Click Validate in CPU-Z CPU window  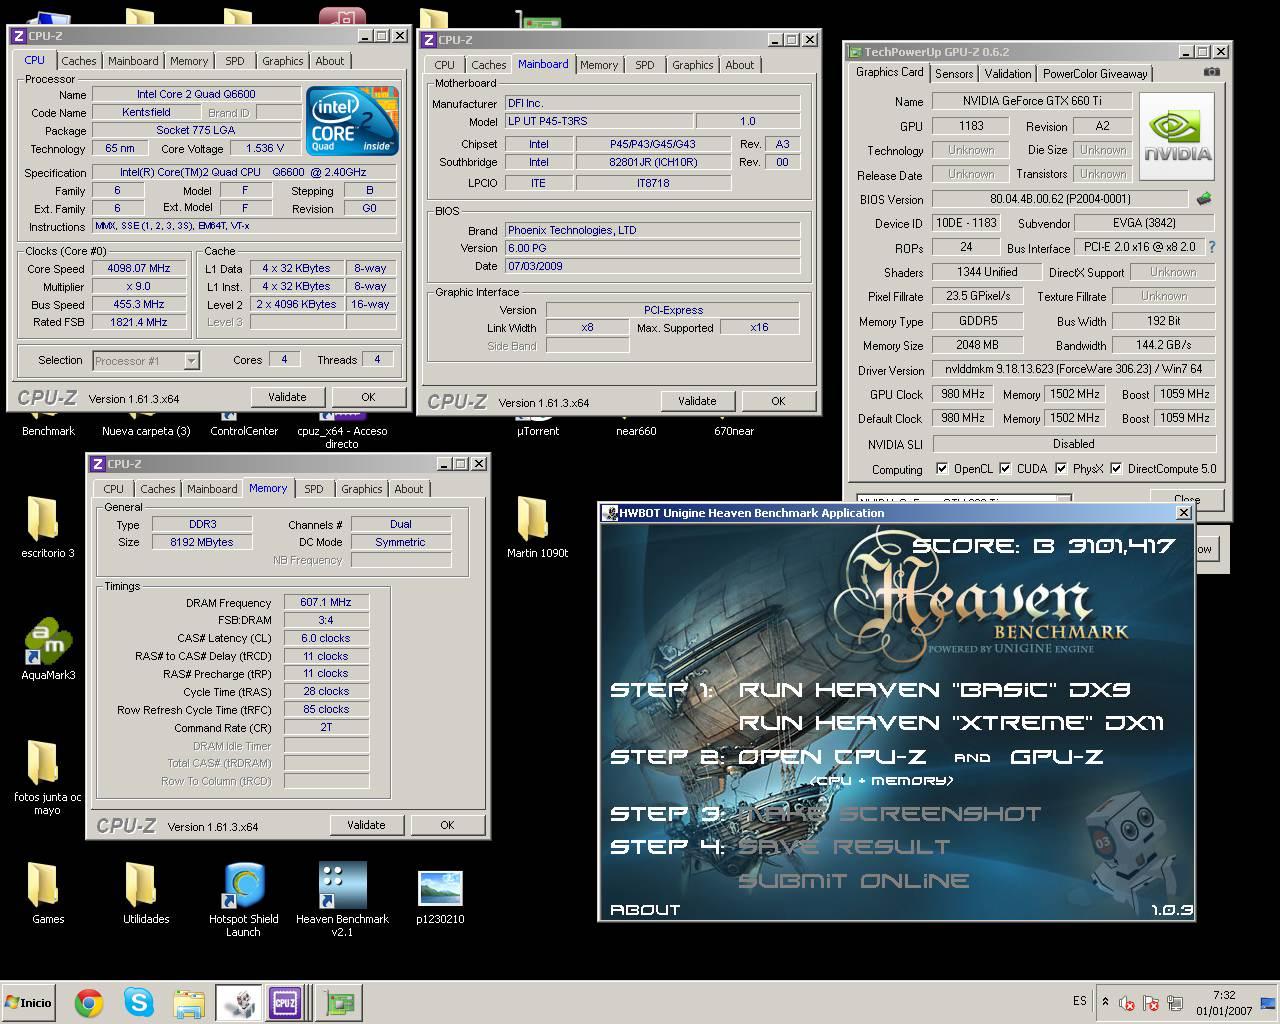coord(287,397)
